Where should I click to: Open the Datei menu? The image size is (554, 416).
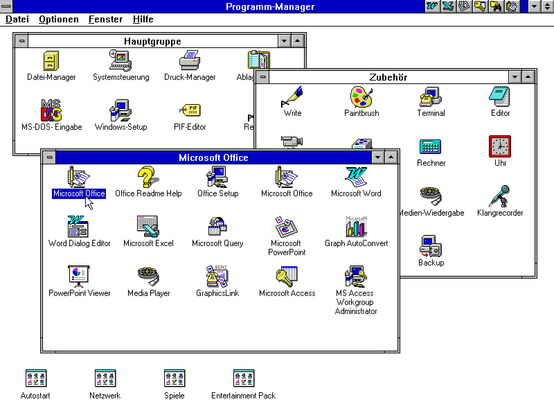pos(17,19)
